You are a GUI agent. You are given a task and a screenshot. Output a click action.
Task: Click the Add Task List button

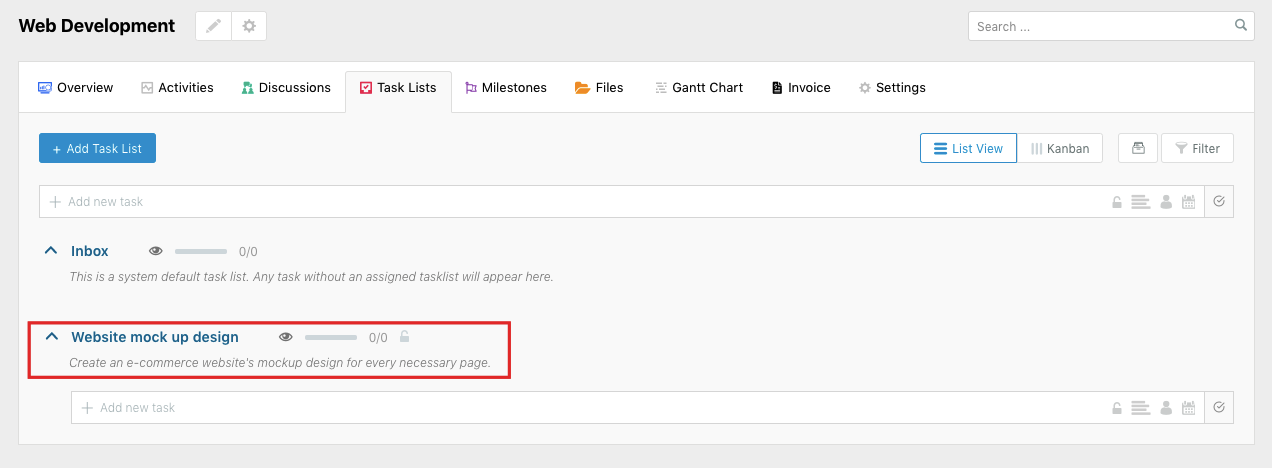[x=97, y=148]
